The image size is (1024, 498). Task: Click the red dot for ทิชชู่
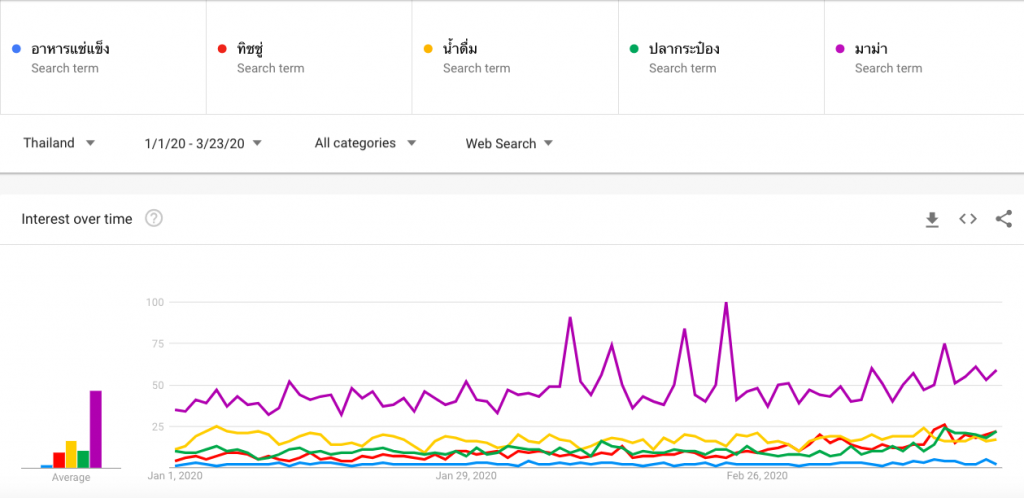(x=222, y=48)
